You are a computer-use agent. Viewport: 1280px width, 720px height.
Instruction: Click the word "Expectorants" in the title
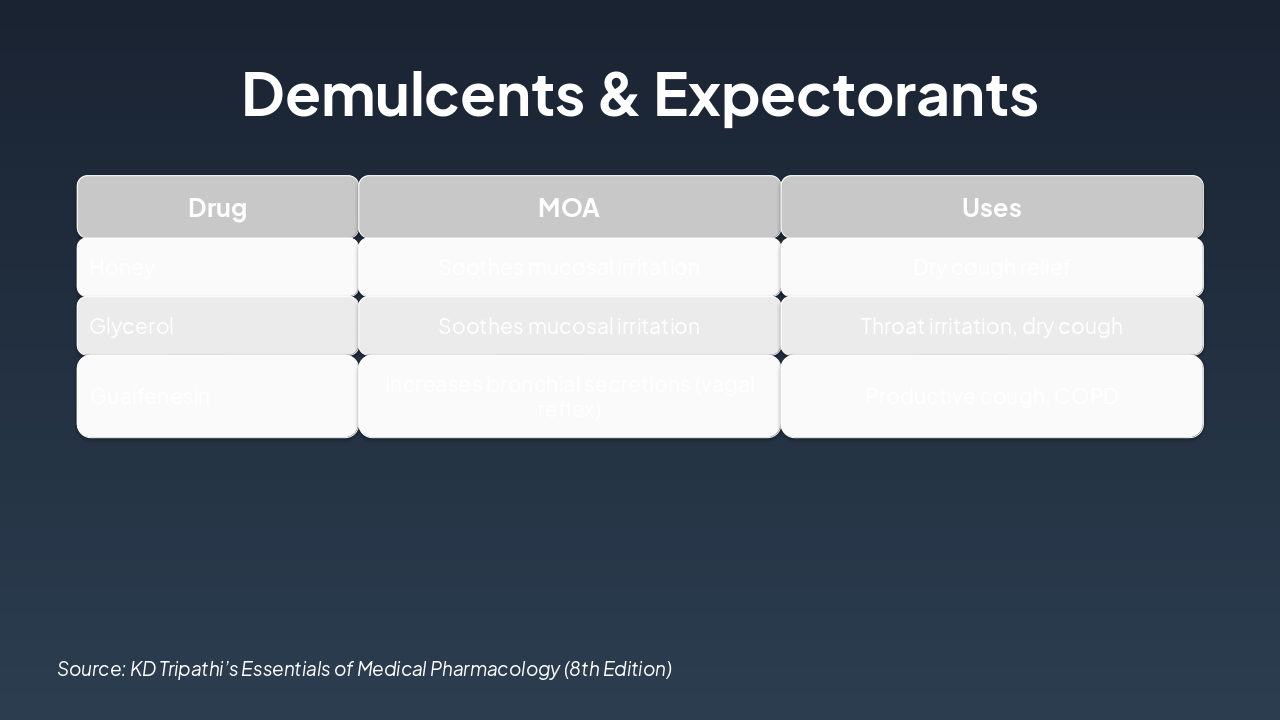click(845, 94)
